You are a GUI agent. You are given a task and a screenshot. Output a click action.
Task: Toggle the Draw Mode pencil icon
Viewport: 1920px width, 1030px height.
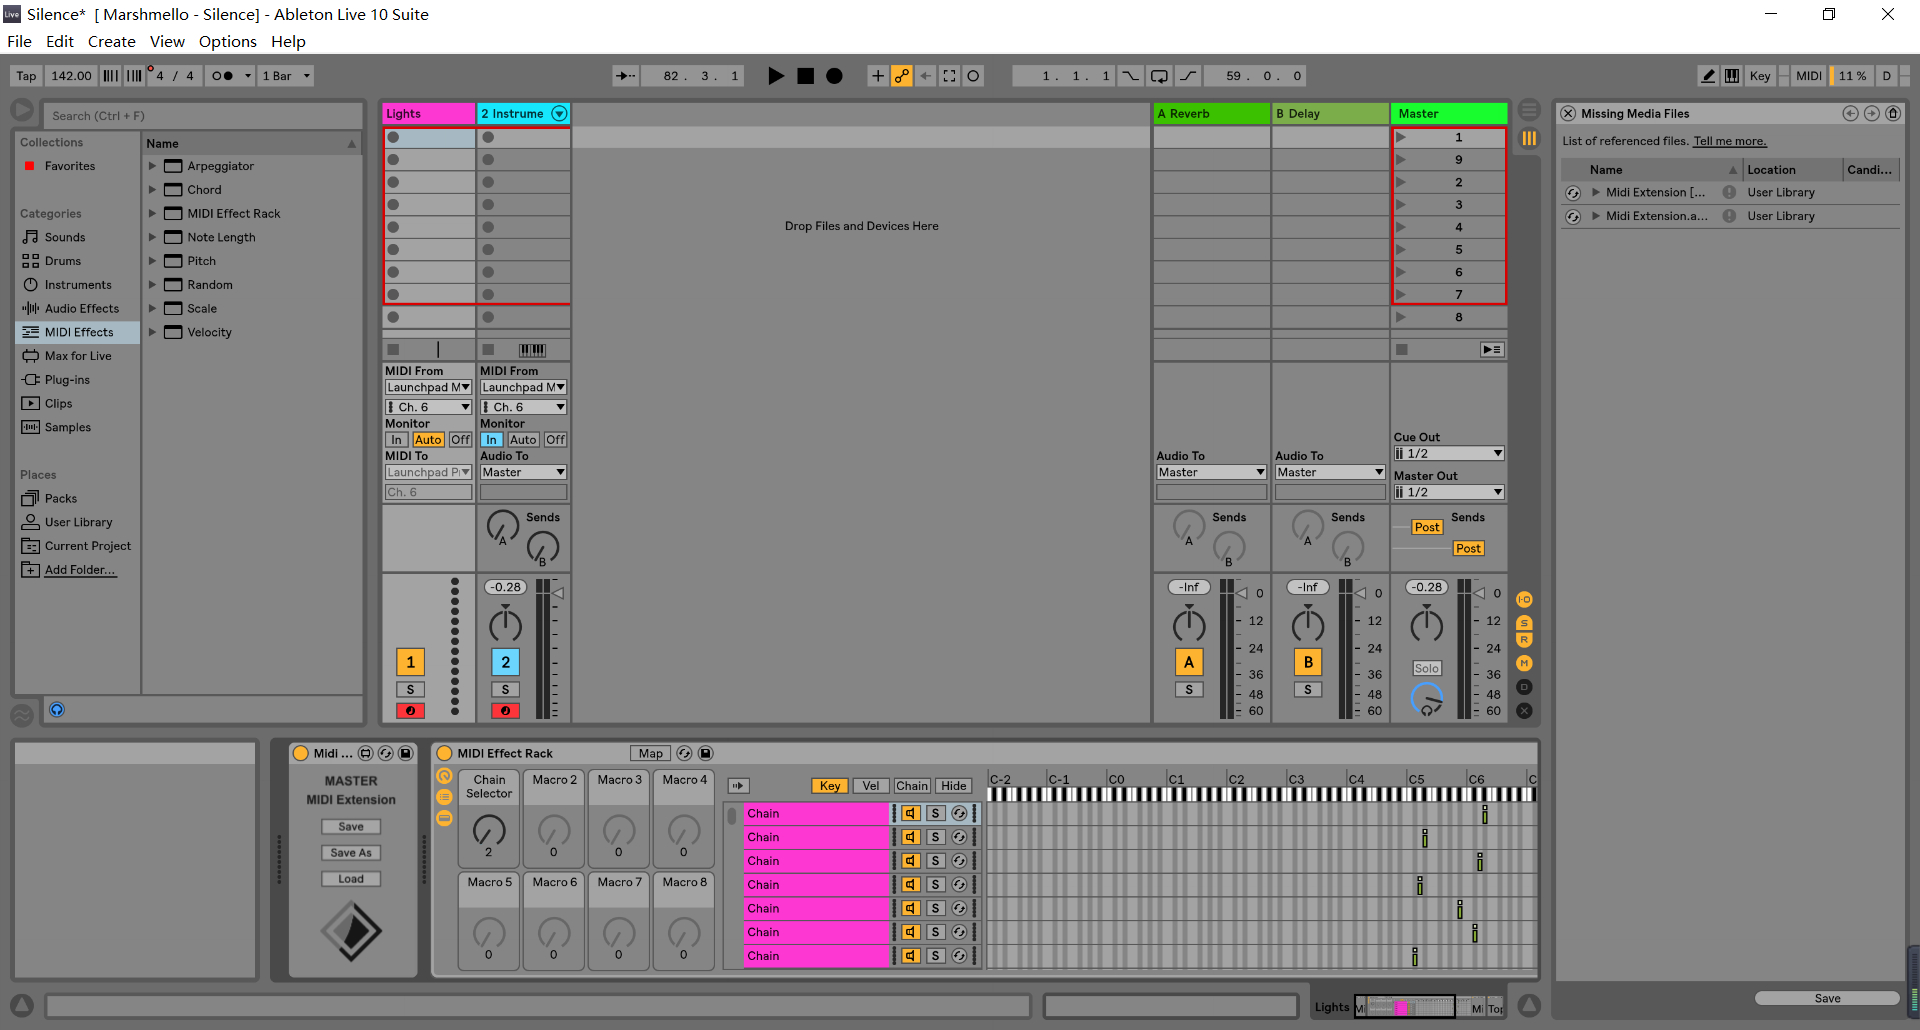1708,76
